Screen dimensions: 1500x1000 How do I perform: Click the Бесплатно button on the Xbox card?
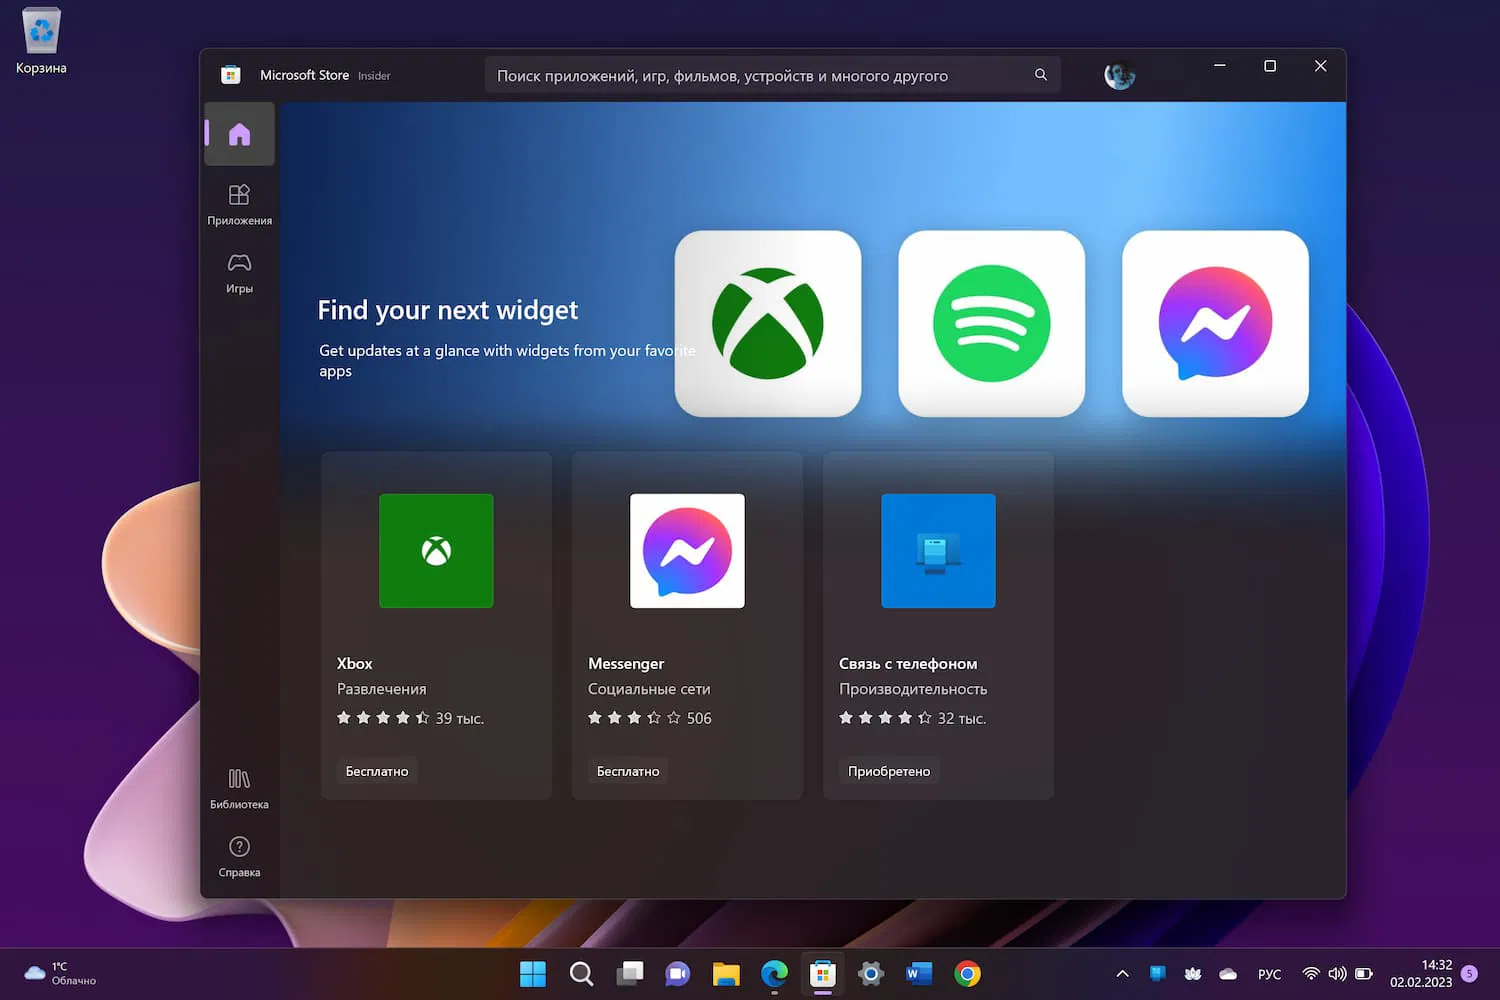(377, 771)
